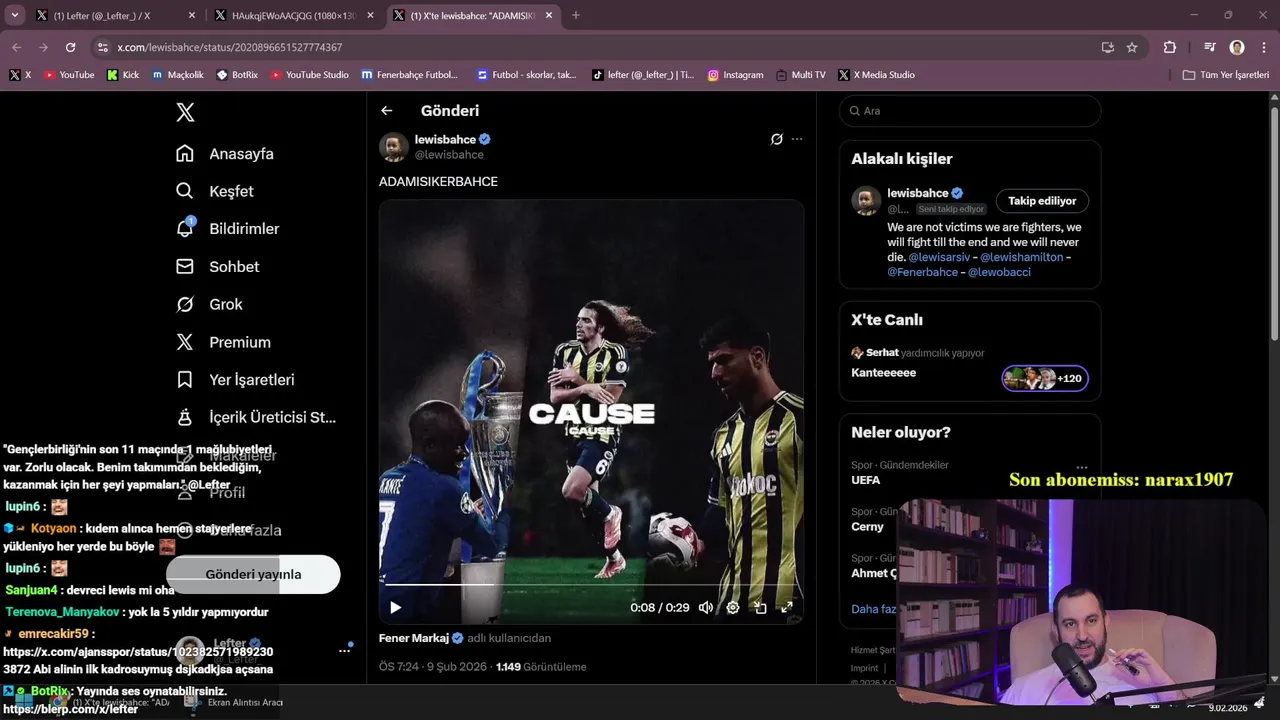Image resolution: width=1280 pixels, height=720 pixels.
Task: Click Takip ediliyor button
Action: pyautogui.click(x=1042, y=201)
